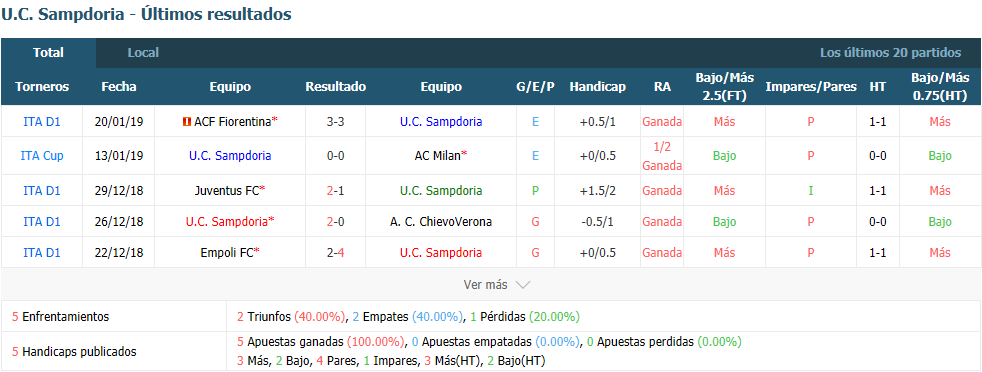Screen dimensions: 982x372
Task: Switch to the Local tab
Action: tap(143, 53)
